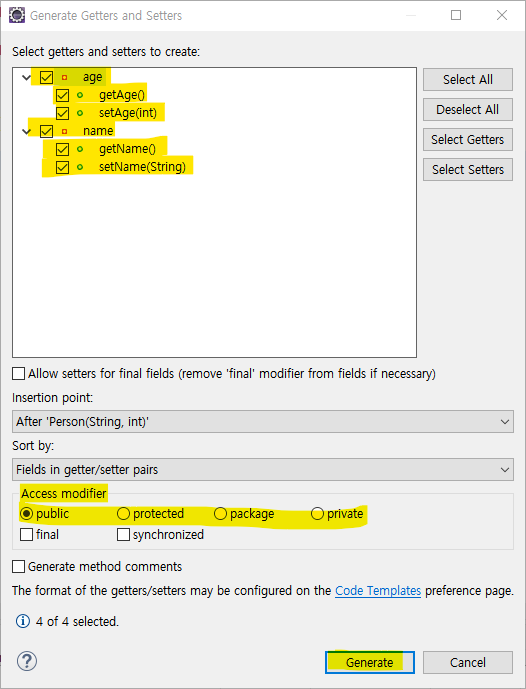Click the red field icon beside name
The width and height of the screenshot is (526, 689).
pos(64,131)
